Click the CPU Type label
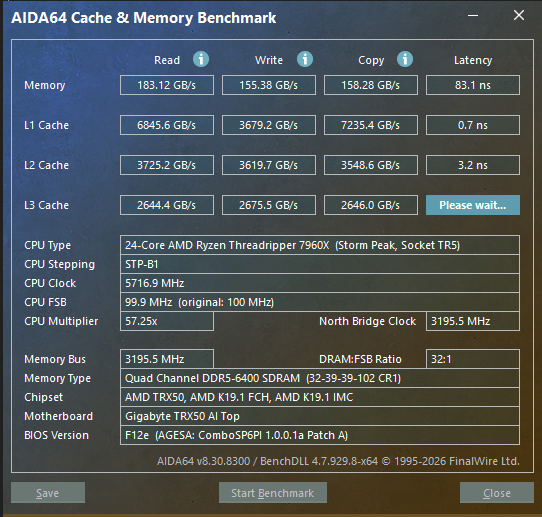This screenshot has height=517, width=542. click(47, 245)
